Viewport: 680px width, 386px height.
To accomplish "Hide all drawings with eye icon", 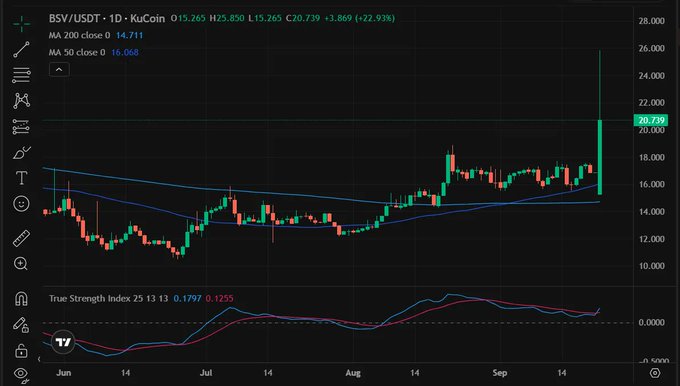I will pos(21,374).
